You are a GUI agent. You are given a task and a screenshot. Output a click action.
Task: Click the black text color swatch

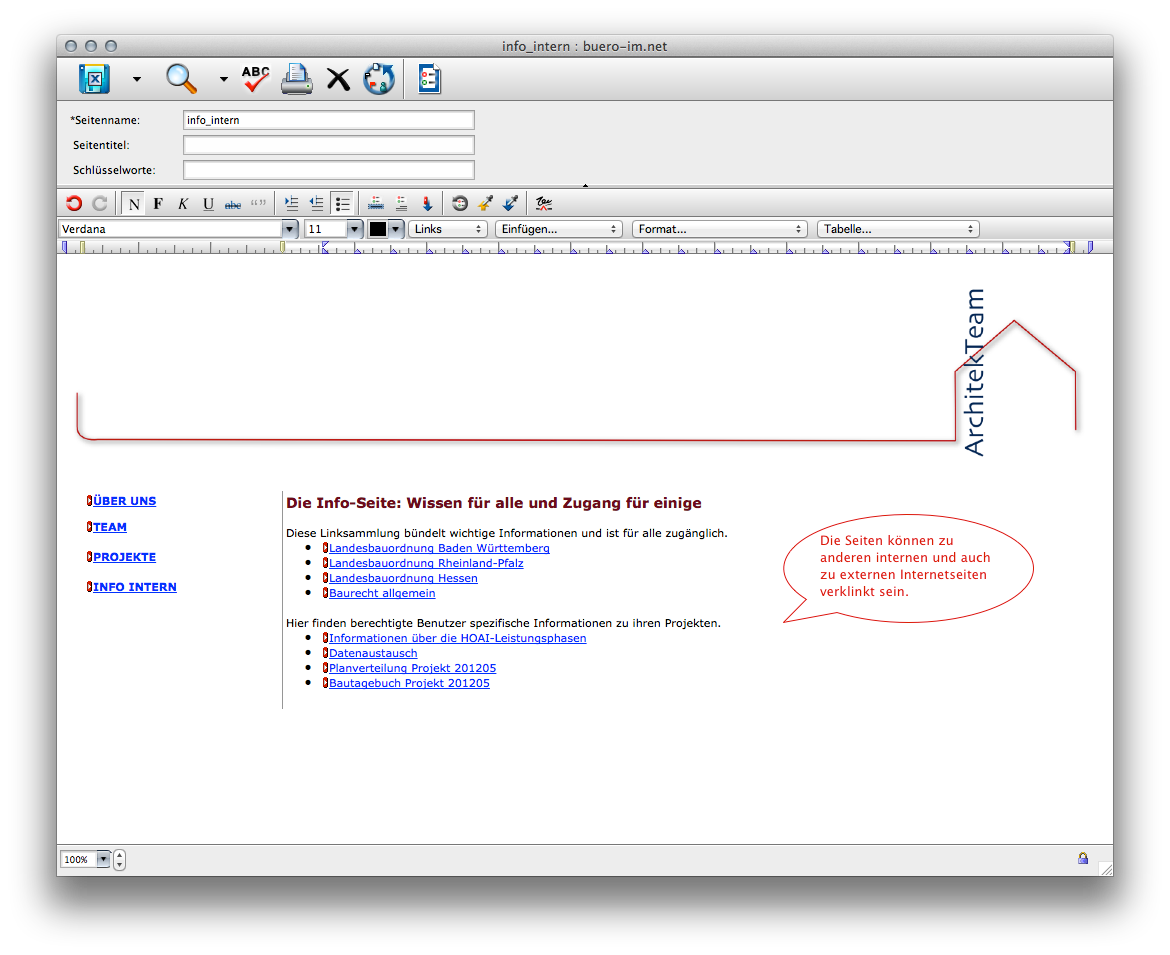click(x=378, y=229)
